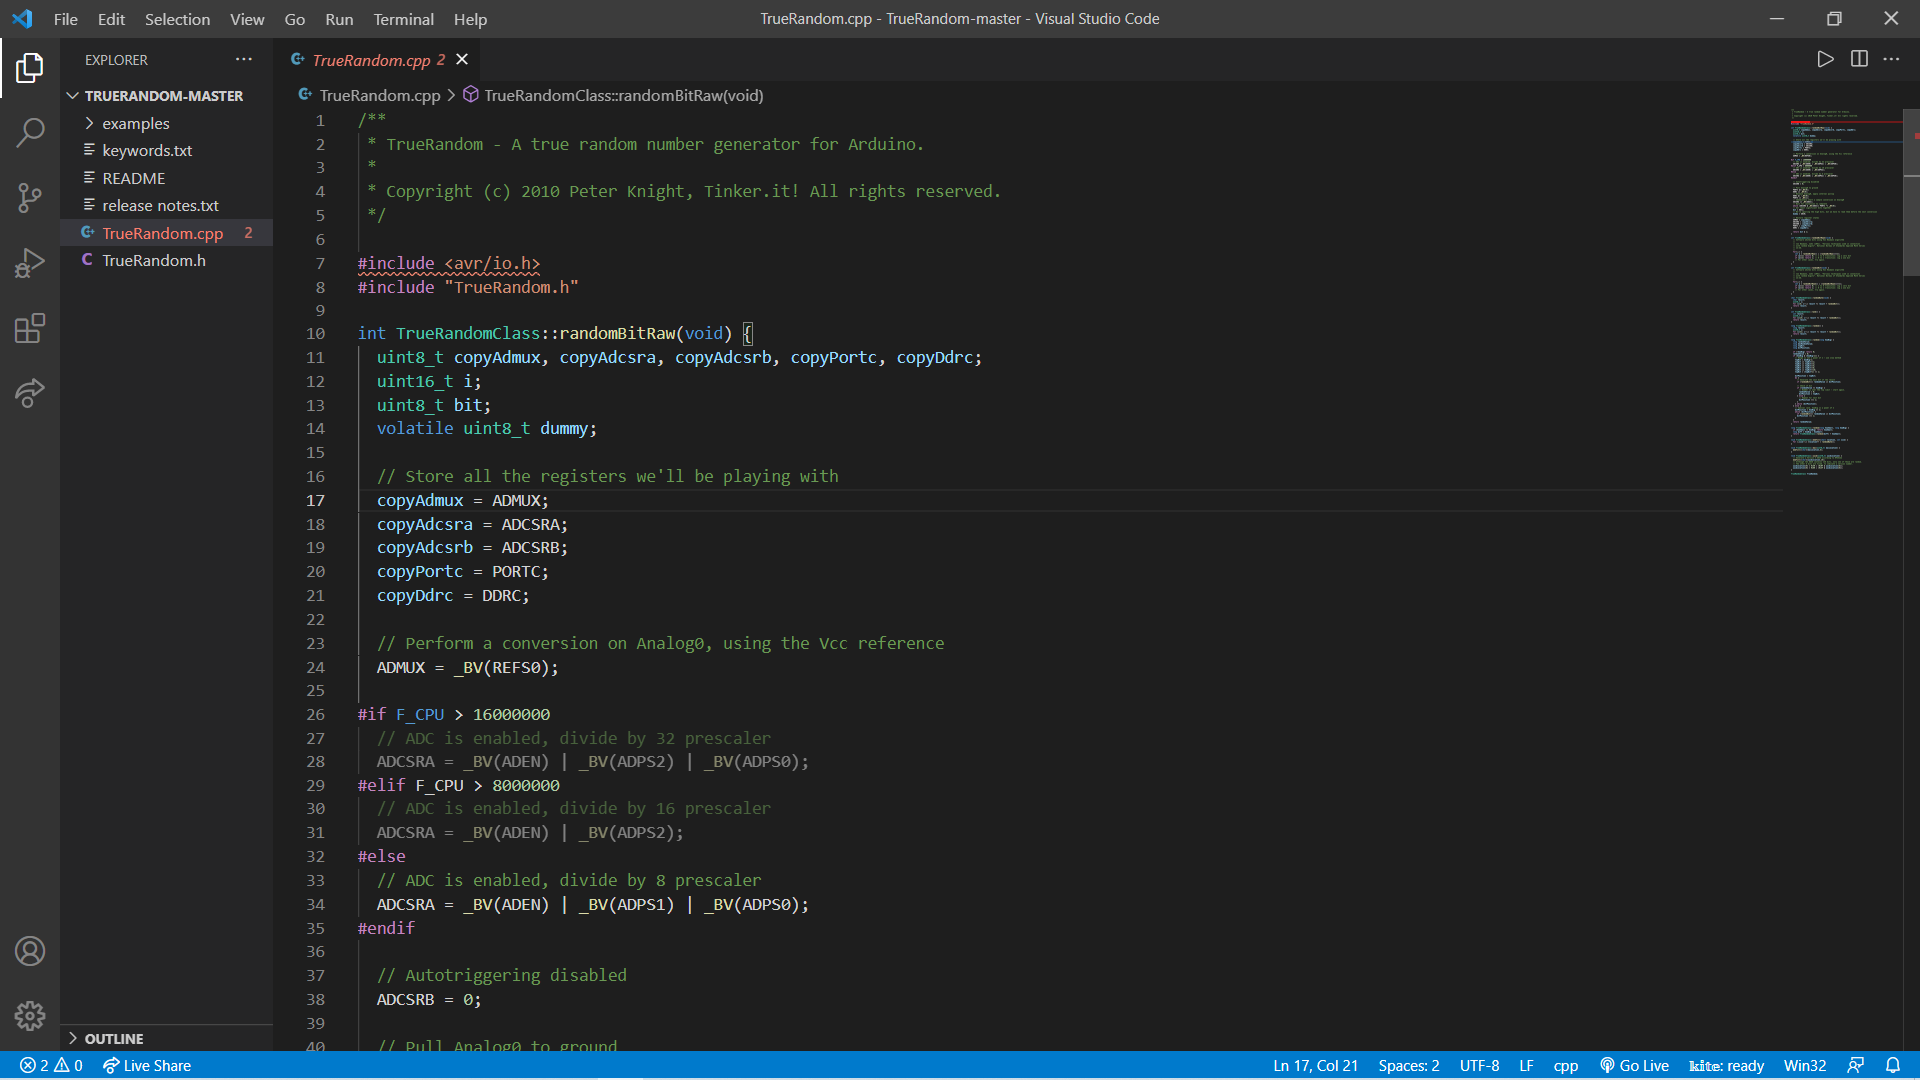1920x1080 pixels.
Task: Show notifications via bell icon
Action: coord(1893,1065)
